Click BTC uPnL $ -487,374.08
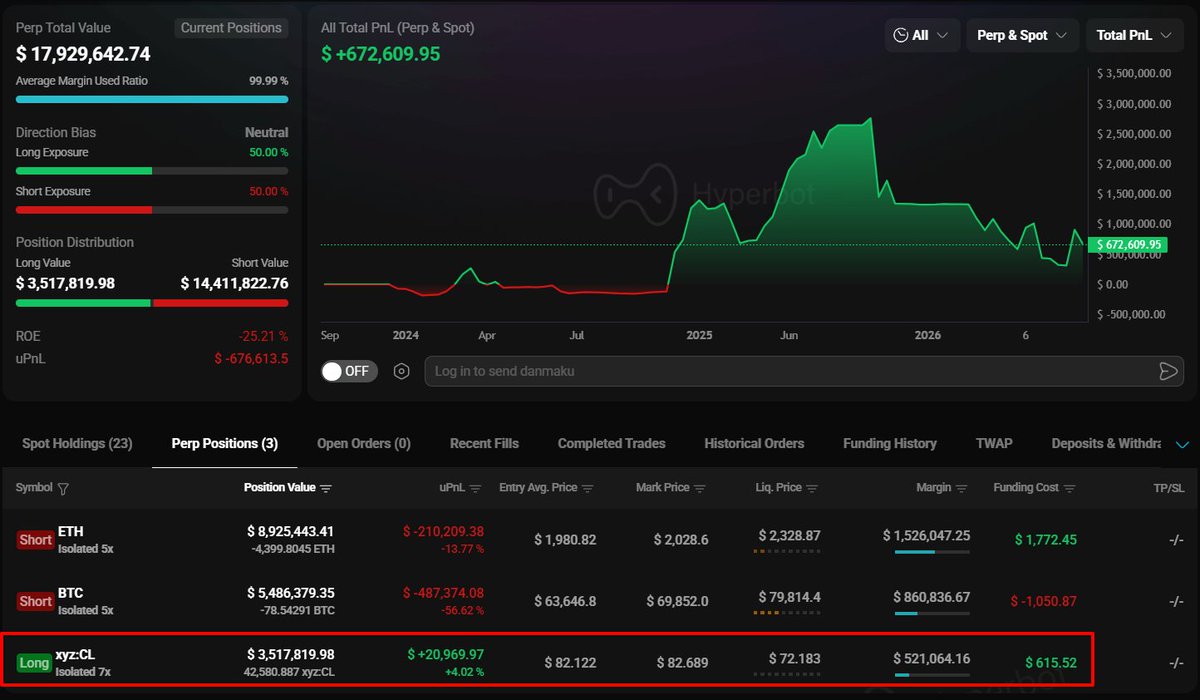 tap(443, 593)
